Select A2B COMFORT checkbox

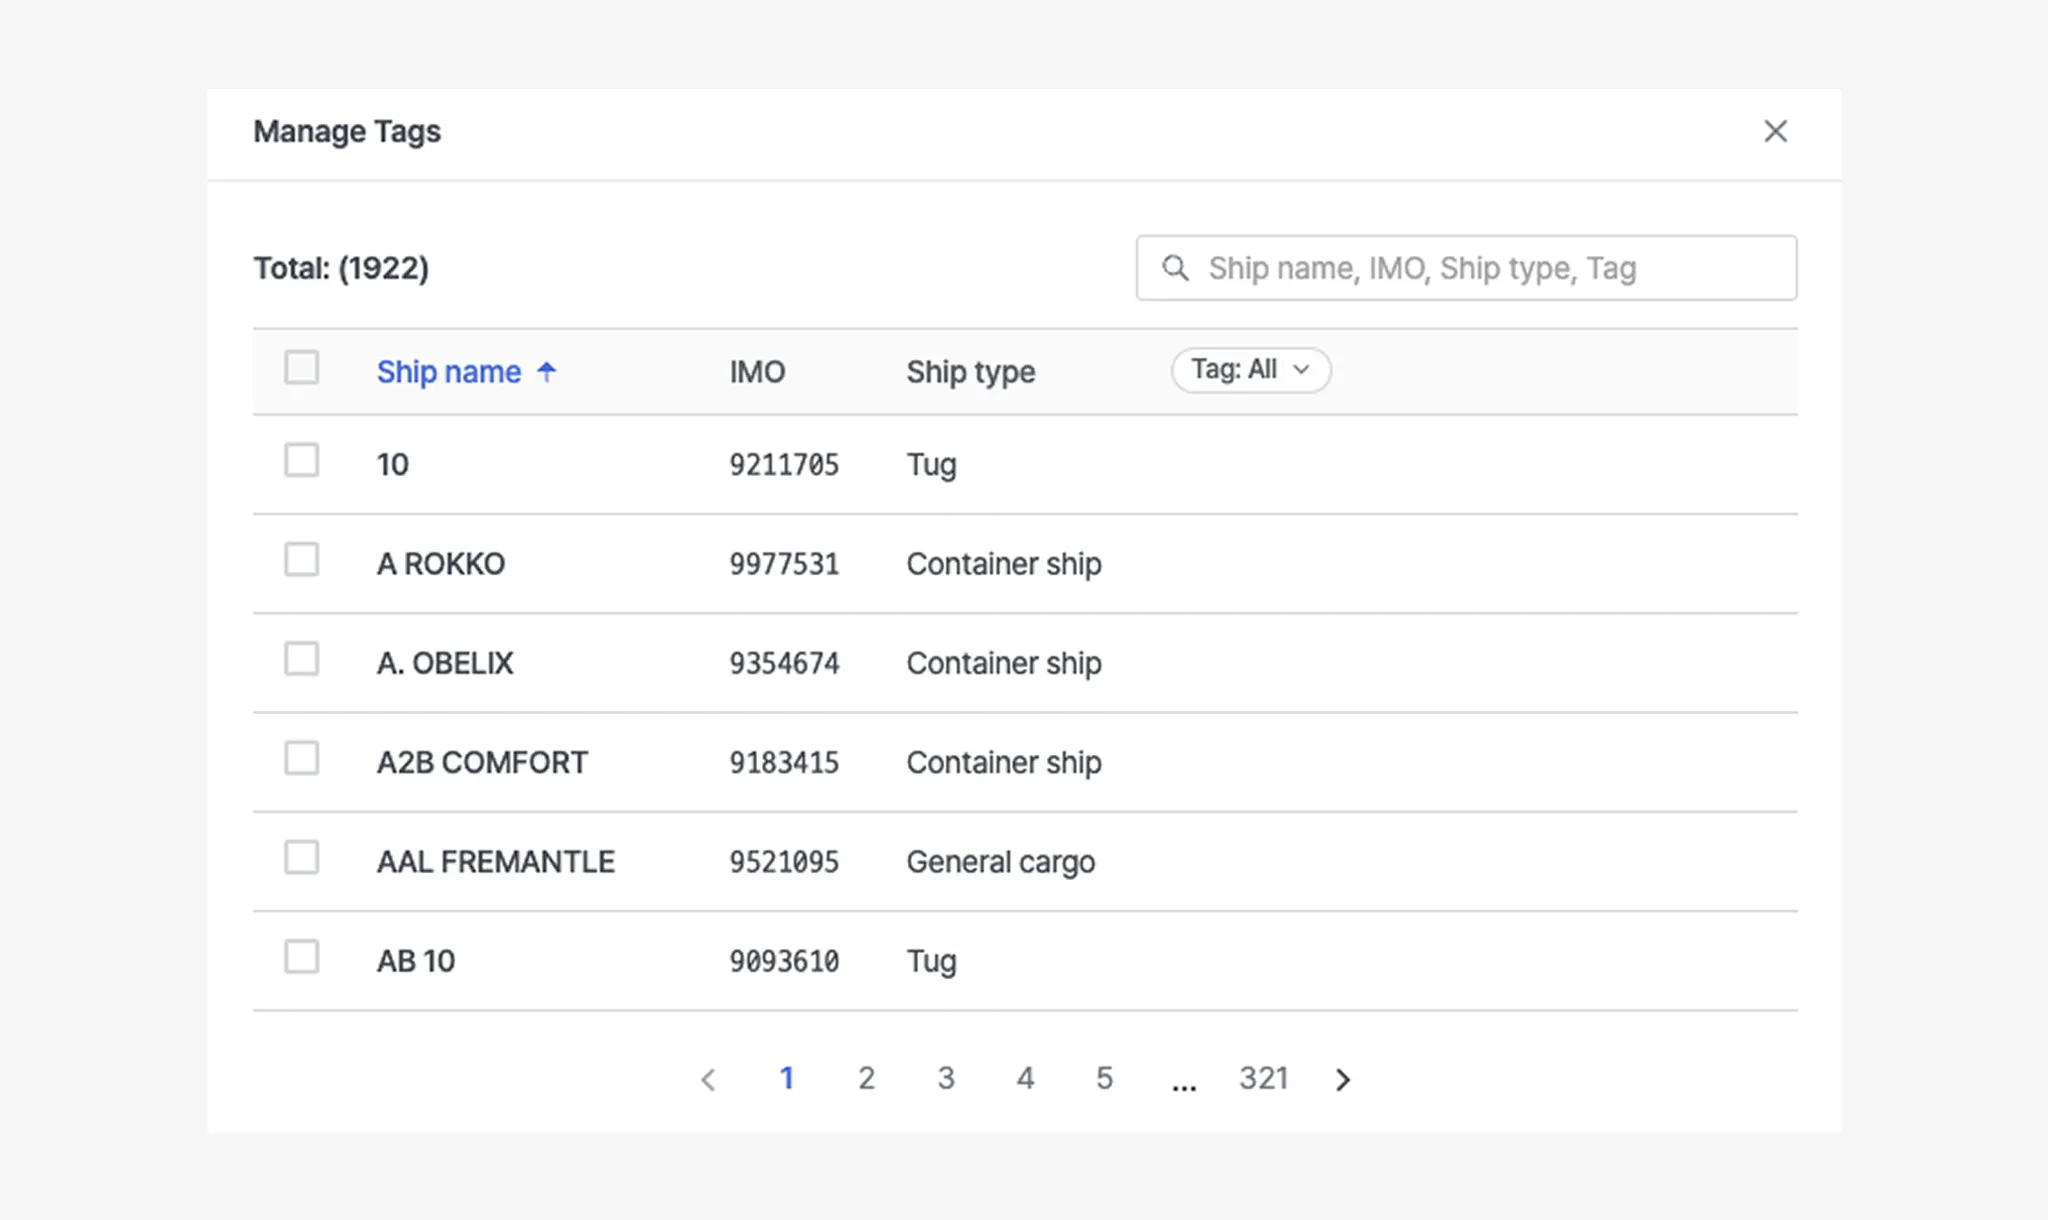(x=301, y=759)
